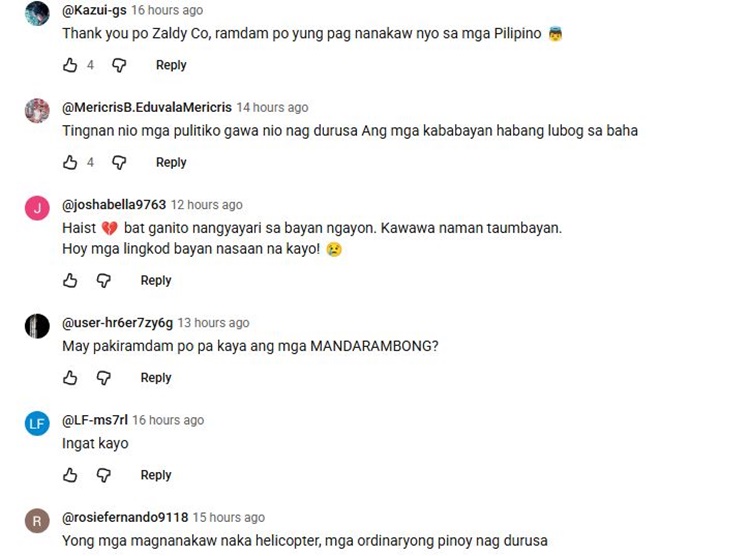Like the comment by @joshabella9763
Viewport: 750px width, 556px height.
70,280
